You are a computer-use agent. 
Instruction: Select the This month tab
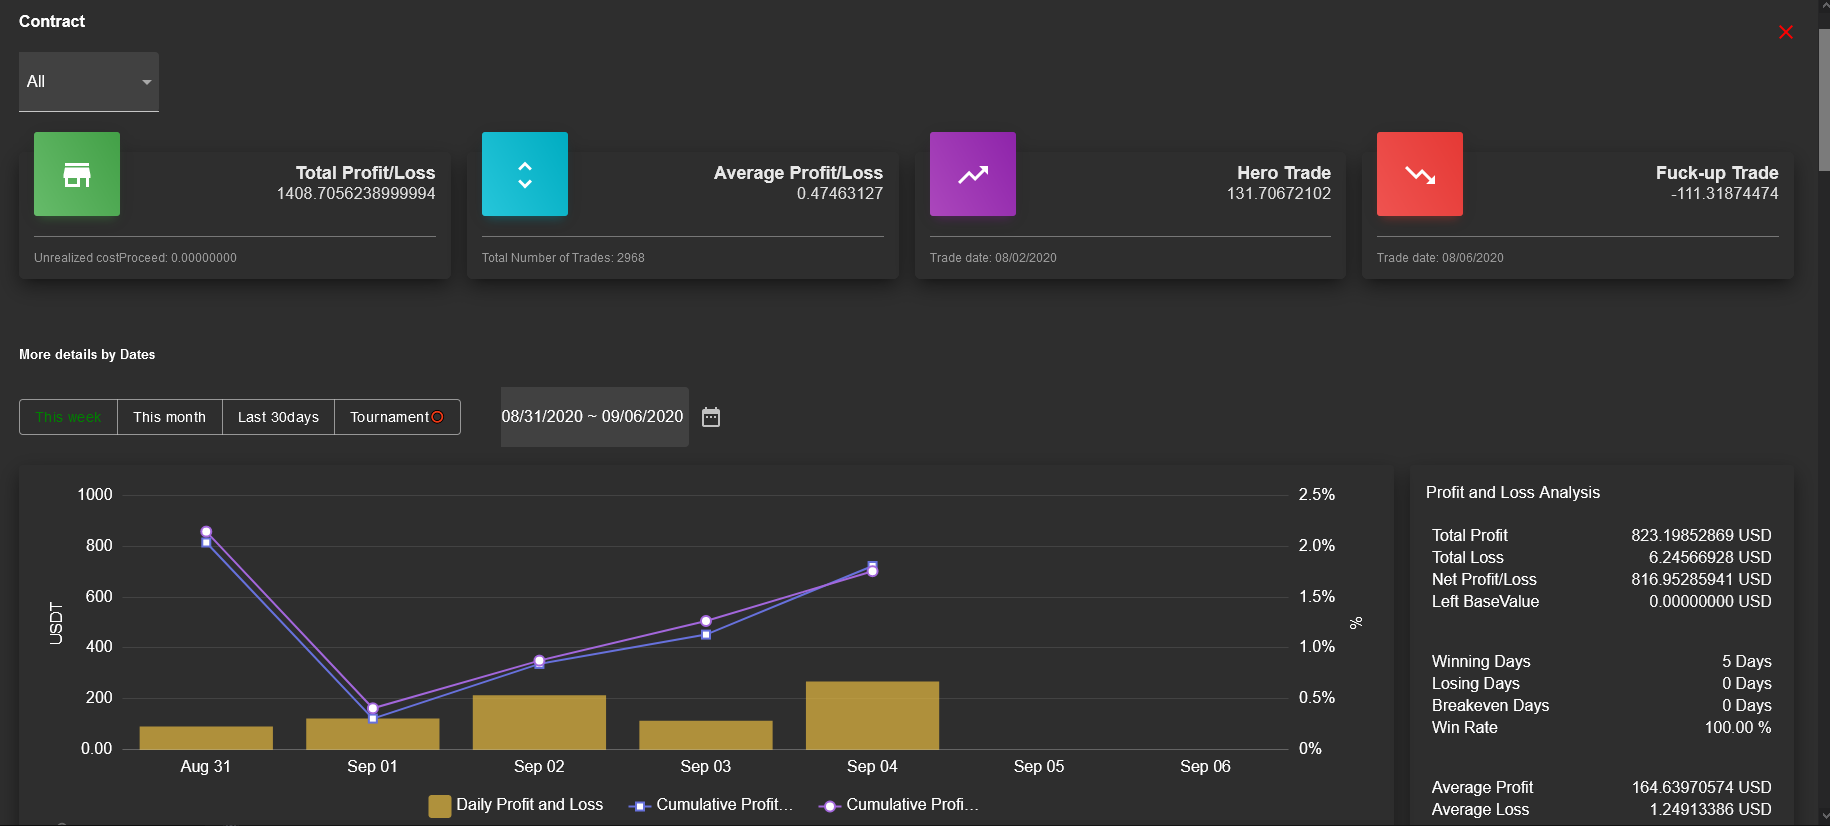pos(170,417)
